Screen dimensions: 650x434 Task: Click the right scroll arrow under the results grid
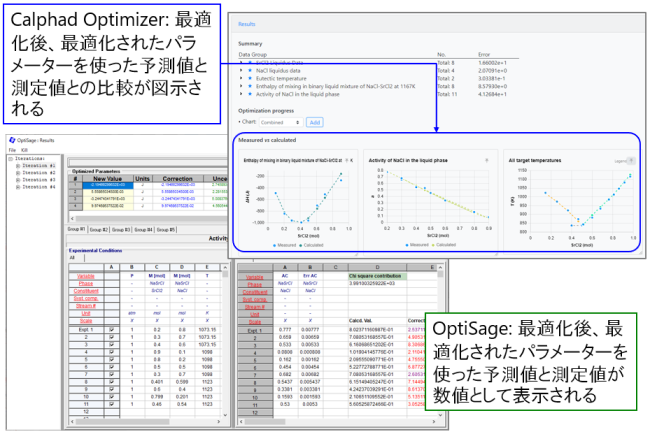click(434, 422)
